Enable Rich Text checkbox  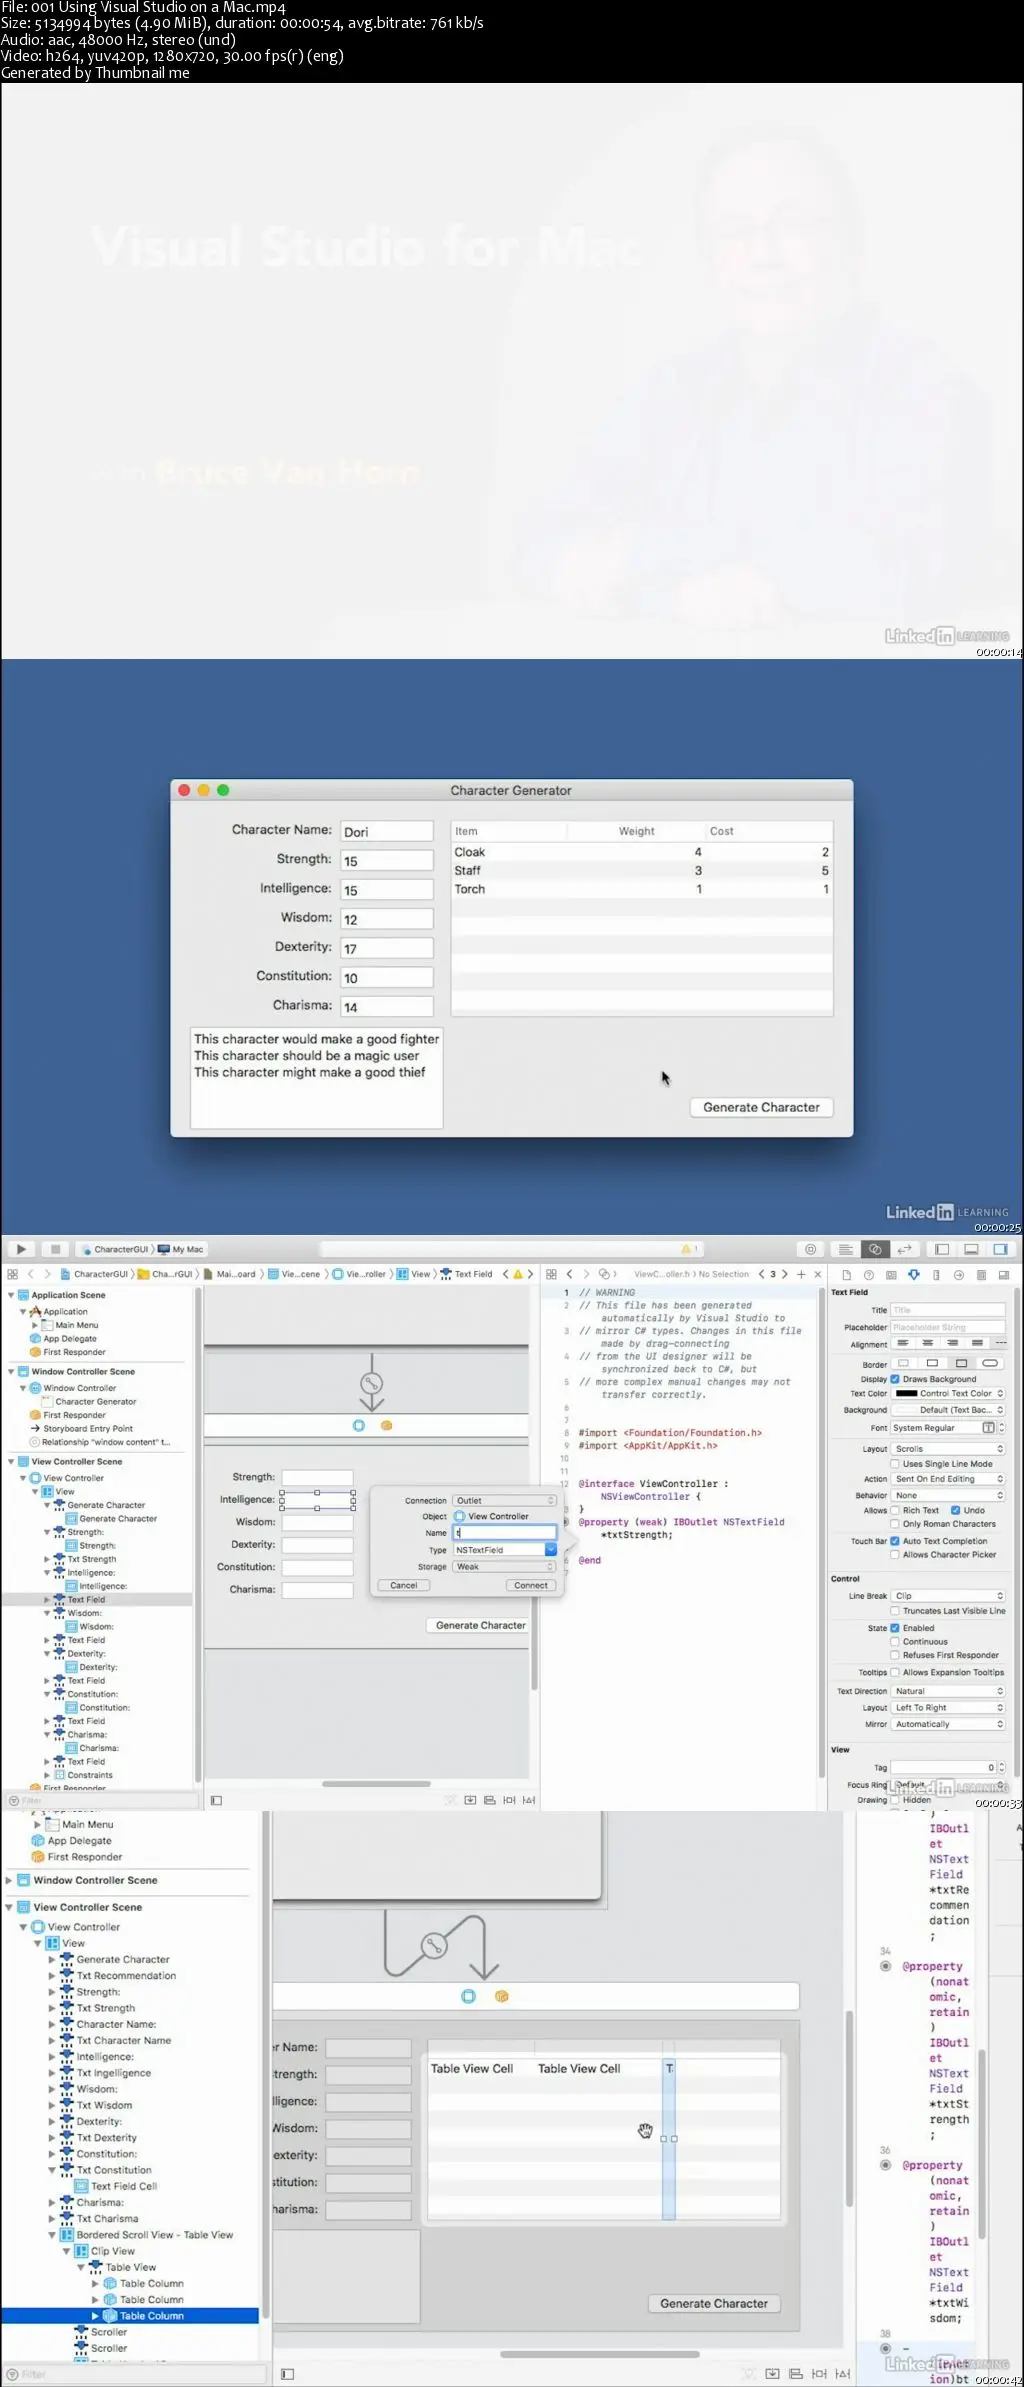coord(895,1511)
